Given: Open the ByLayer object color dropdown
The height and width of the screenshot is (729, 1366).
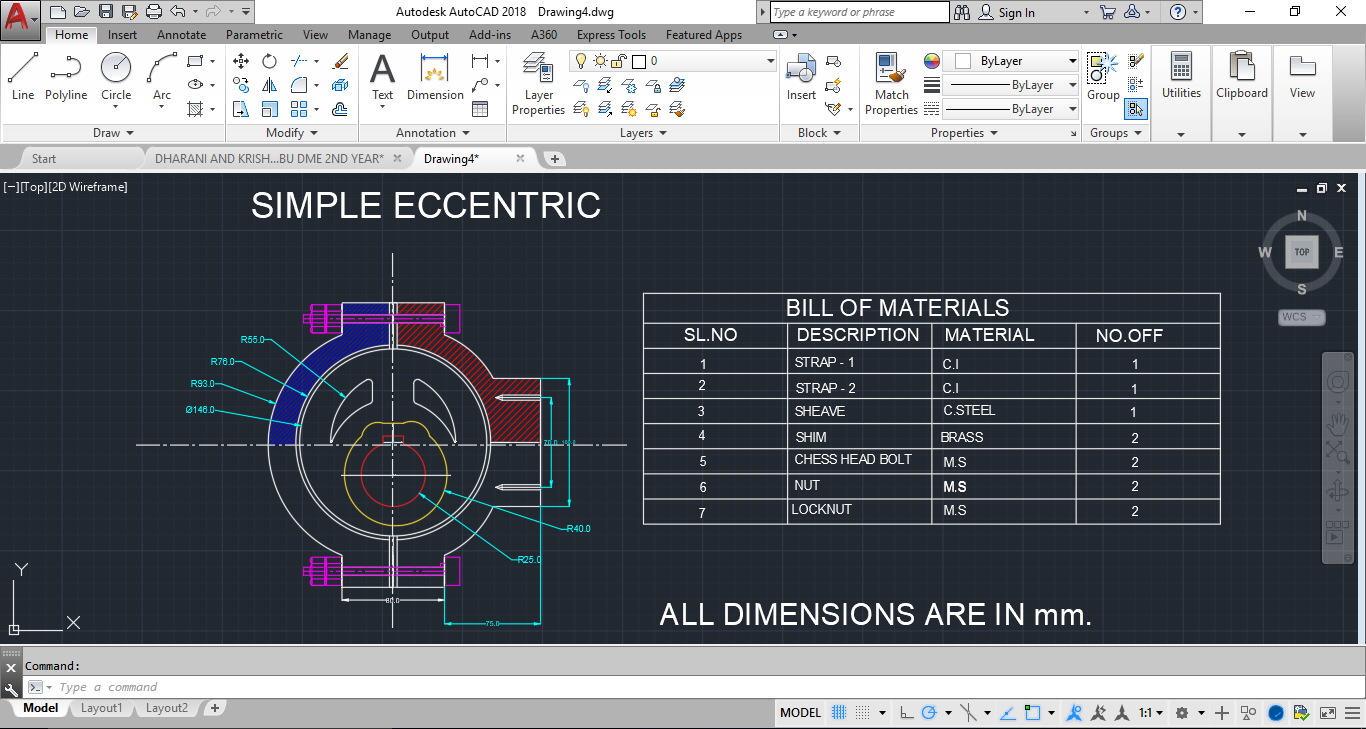Looking at the screenshot, I should pyautogui.click(x=1072, y=61).
